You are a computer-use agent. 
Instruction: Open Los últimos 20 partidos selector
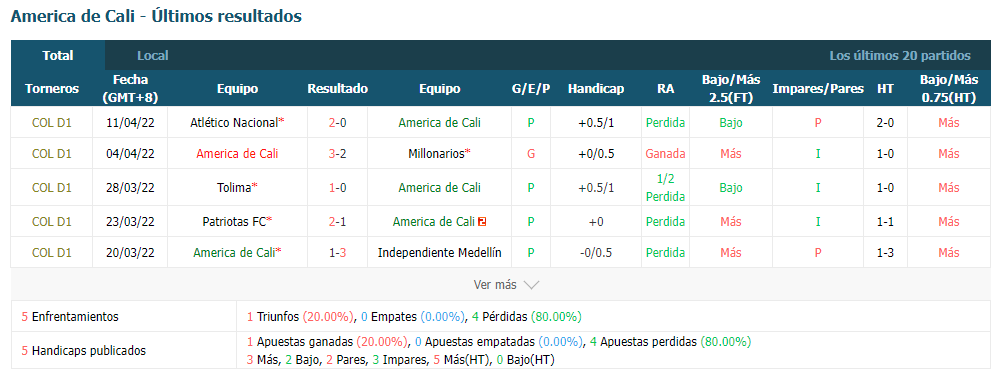coord(900,55)
